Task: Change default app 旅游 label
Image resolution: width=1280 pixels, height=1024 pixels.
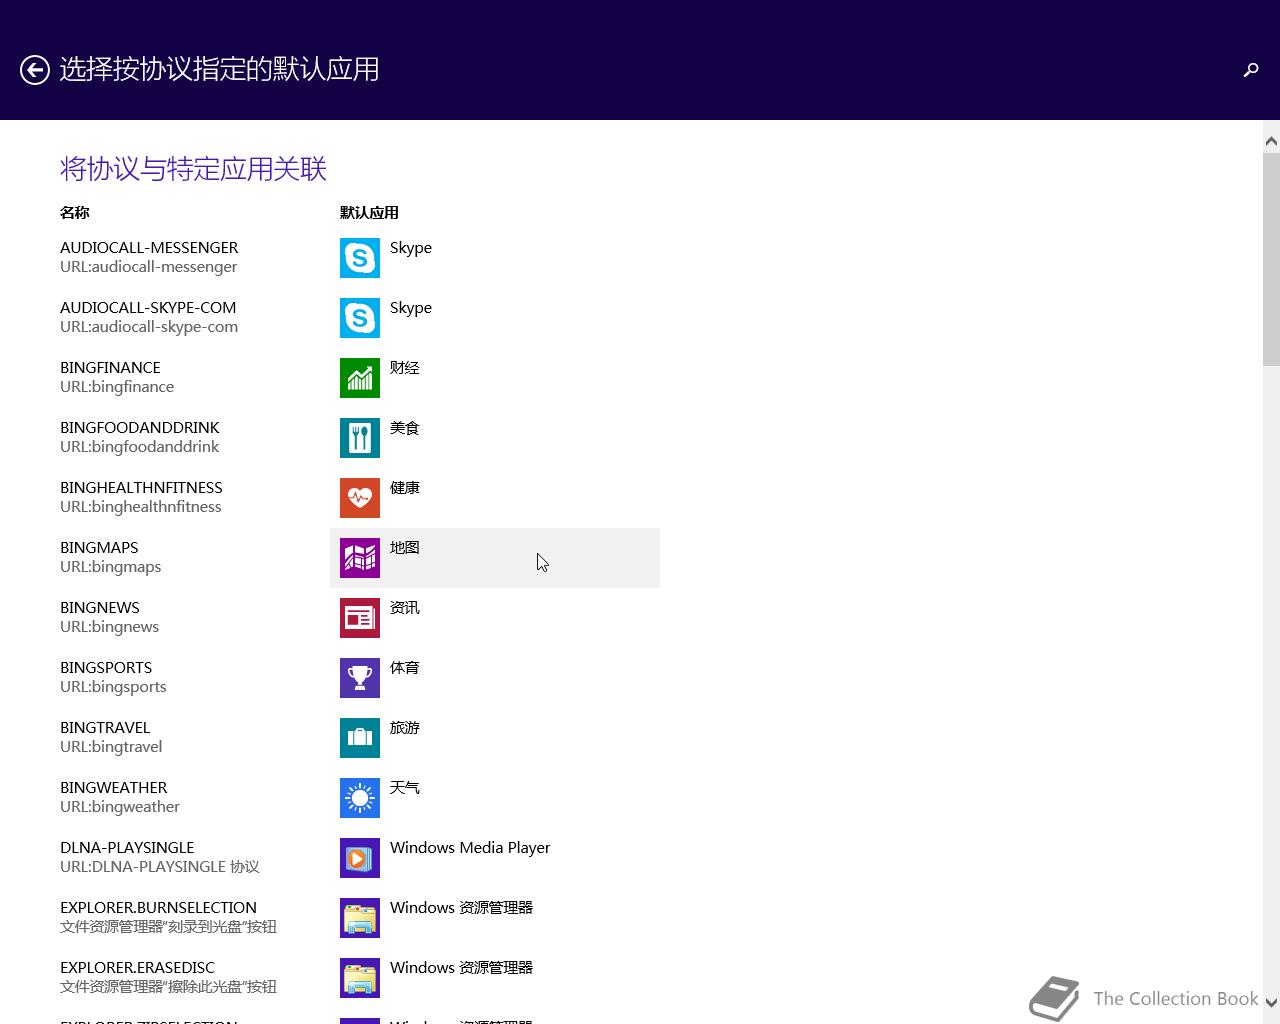Action: point(405,728)
